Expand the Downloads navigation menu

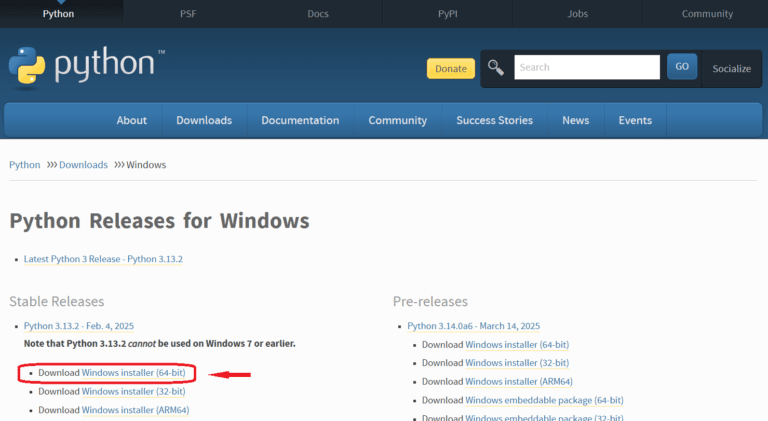point(204,120)
